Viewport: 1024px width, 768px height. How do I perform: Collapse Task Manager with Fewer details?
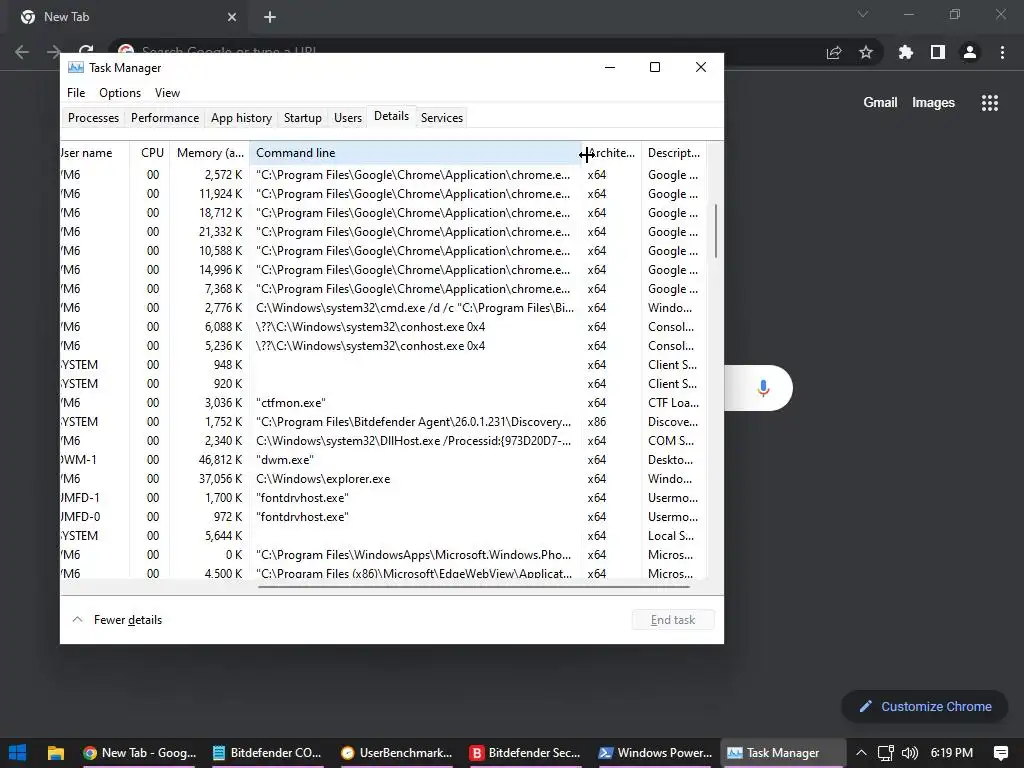[117, 620]
